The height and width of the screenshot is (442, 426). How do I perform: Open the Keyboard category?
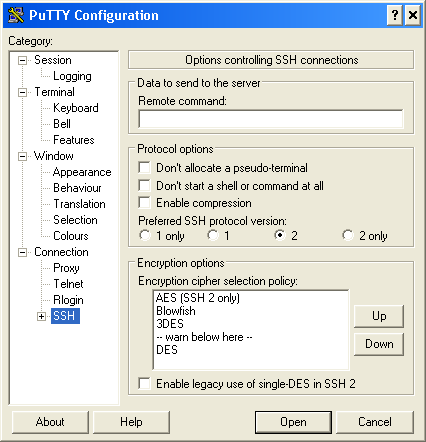coord(76,108)
